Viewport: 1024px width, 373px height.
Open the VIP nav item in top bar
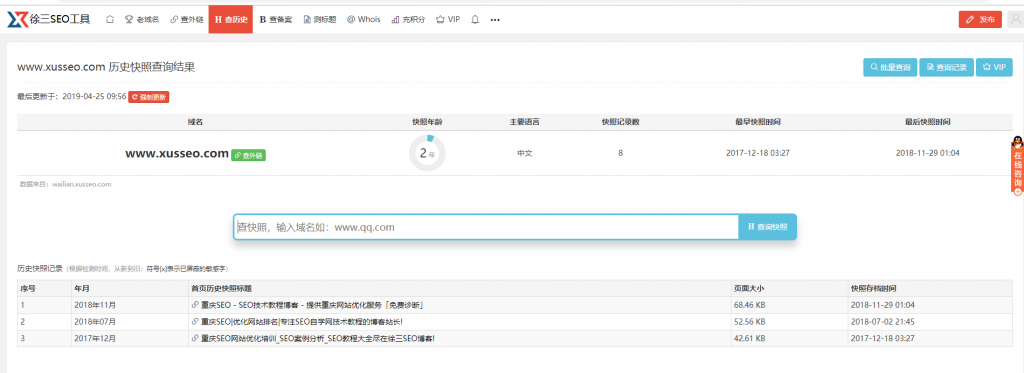pos(448,20)
